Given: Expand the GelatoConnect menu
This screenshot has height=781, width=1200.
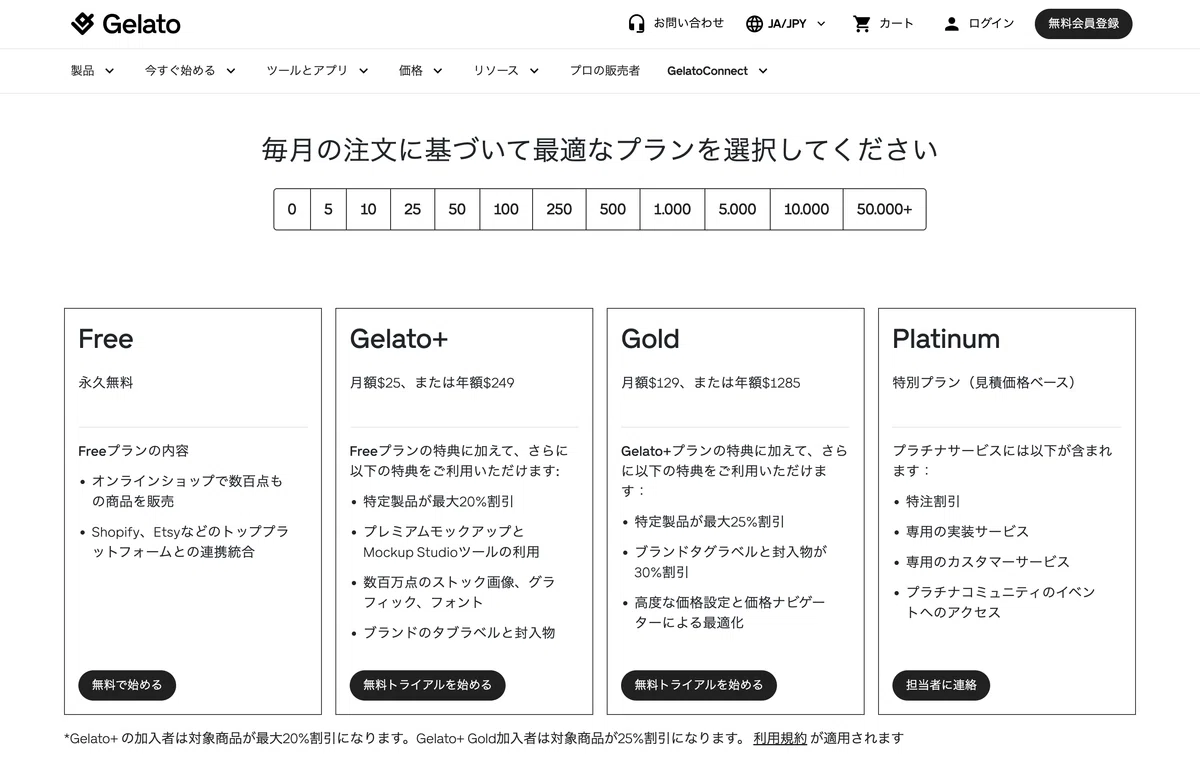Looking at the screenshot, I should [x=717, y=71].
